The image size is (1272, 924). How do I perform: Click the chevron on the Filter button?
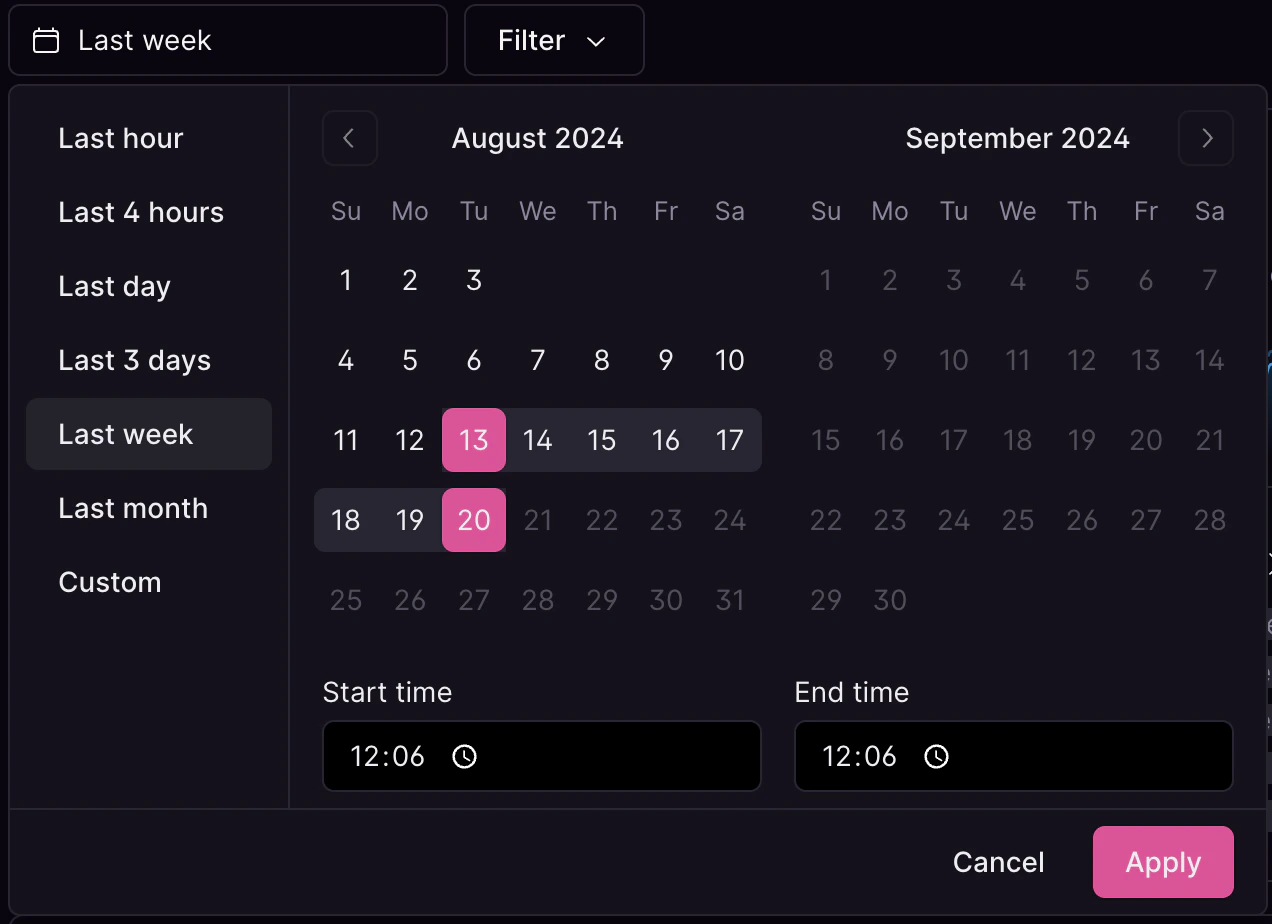pos(595,42)
